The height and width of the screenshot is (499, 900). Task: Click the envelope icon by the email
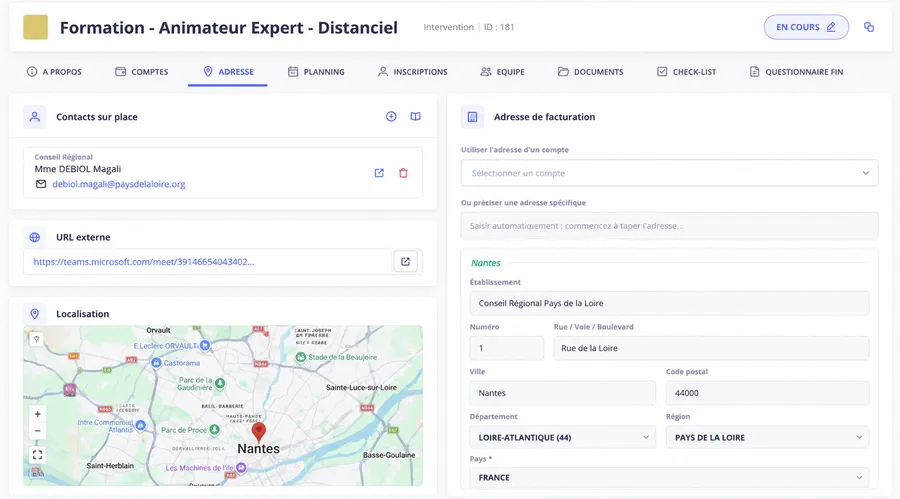(41, 184)
